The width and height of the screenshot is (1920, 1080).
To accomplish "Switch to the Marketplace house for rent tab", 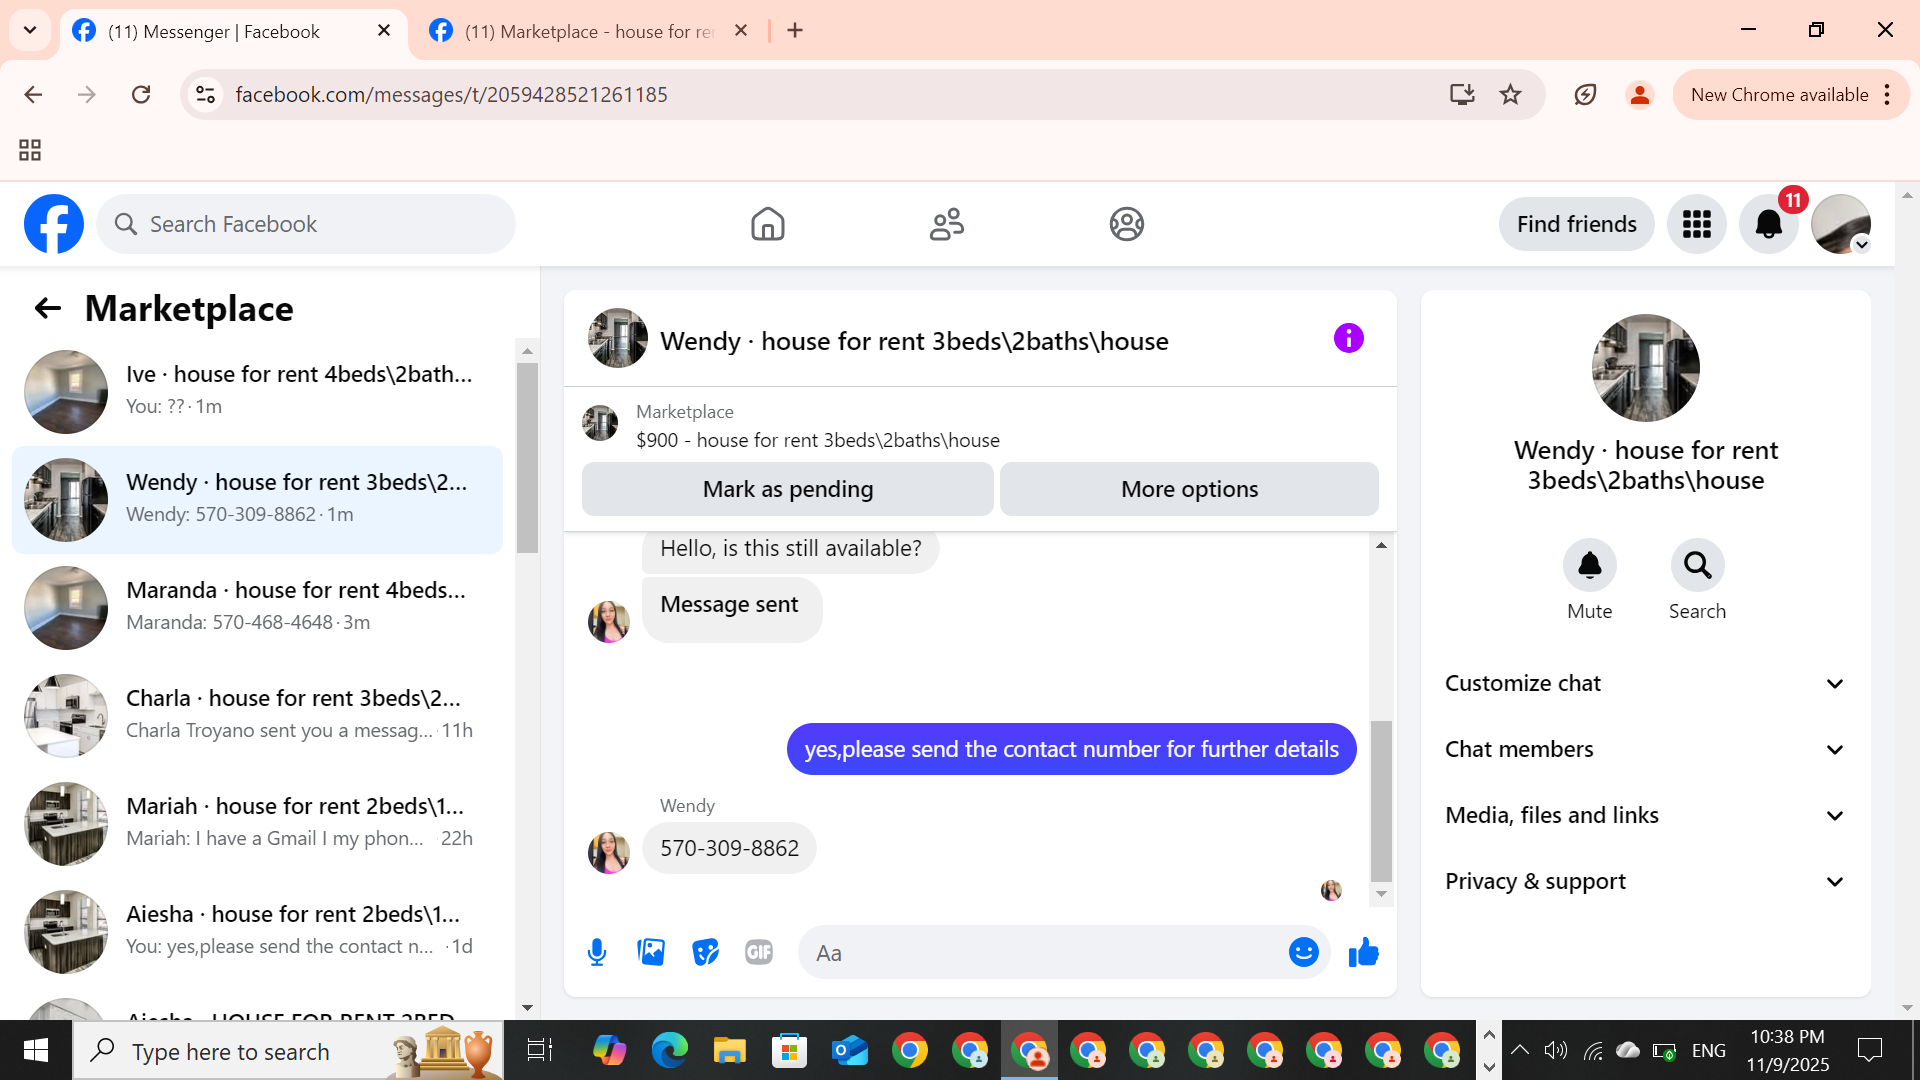I will pyautogui.click(x=589, y=31).
